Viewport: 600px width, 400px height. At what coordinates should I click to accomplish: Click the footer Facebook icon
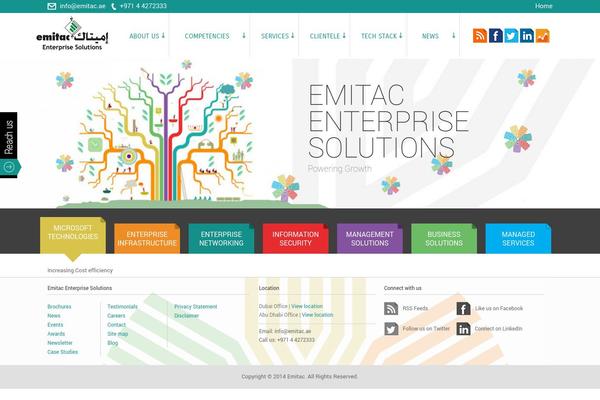(463, 309)
